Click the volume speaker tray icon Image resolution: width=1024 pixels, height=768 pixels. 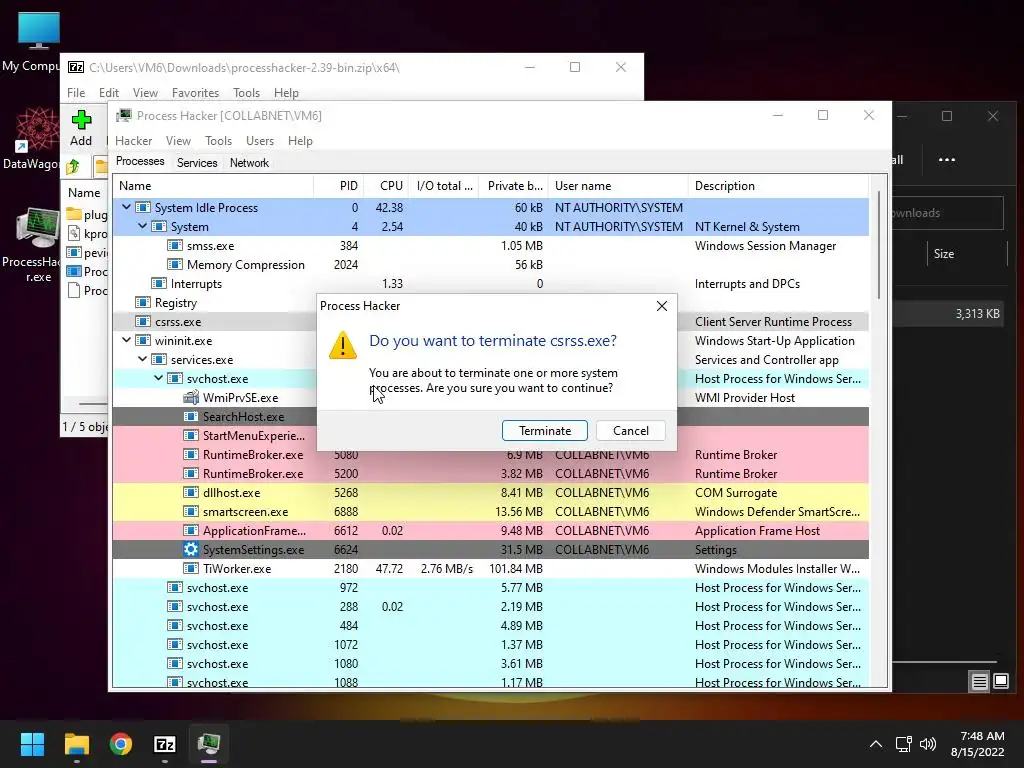[927, 744]
